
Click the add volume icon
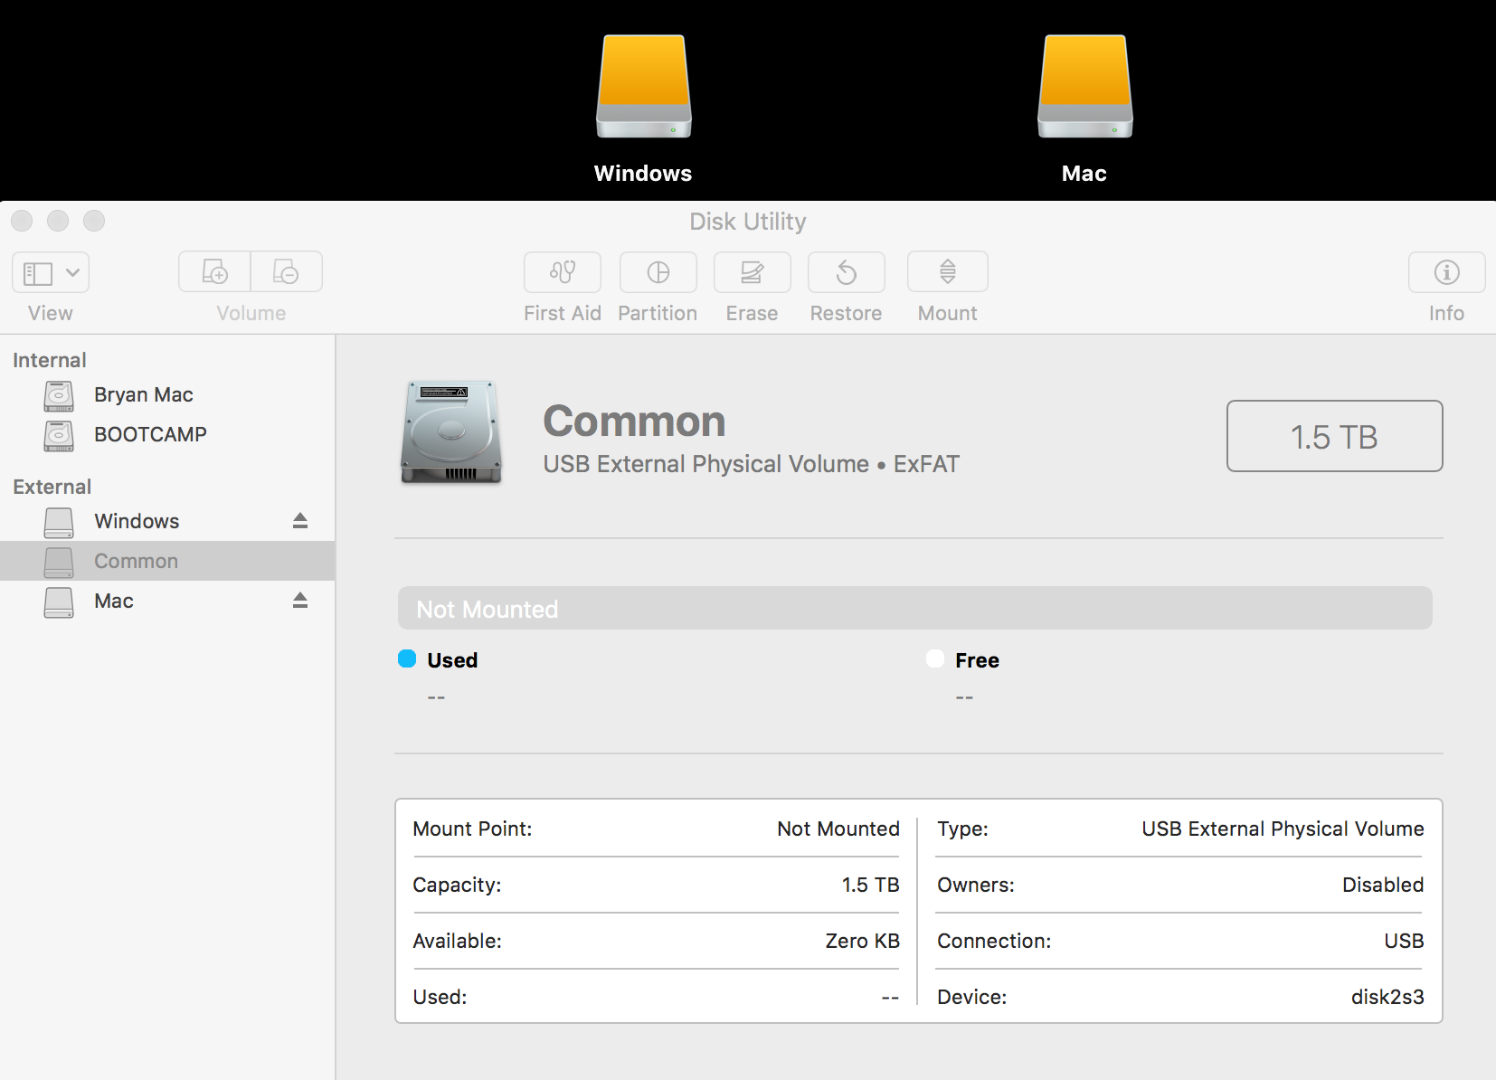coord(215,272)
